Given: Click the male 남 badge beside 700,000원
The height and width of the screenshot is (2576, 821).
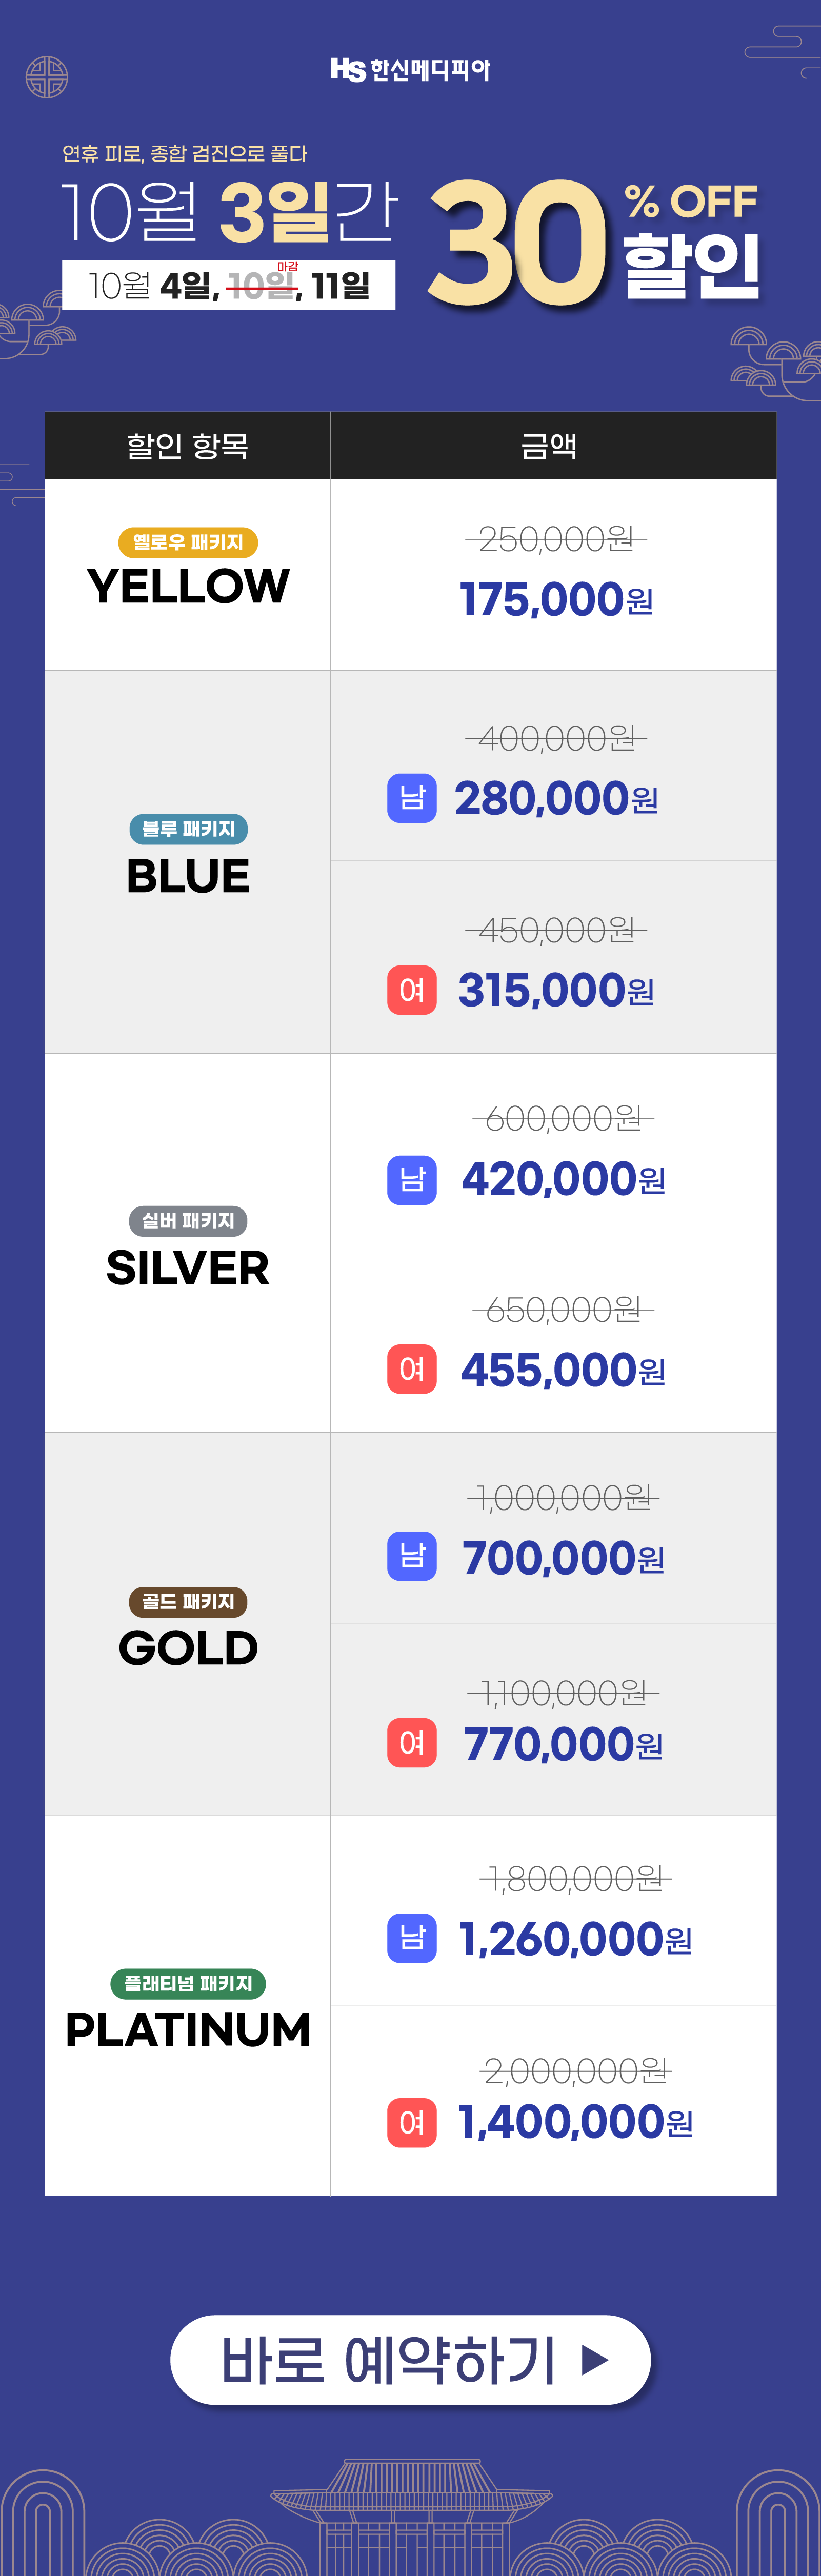Looking at the screenshot, I should (x=412, y=1556).
